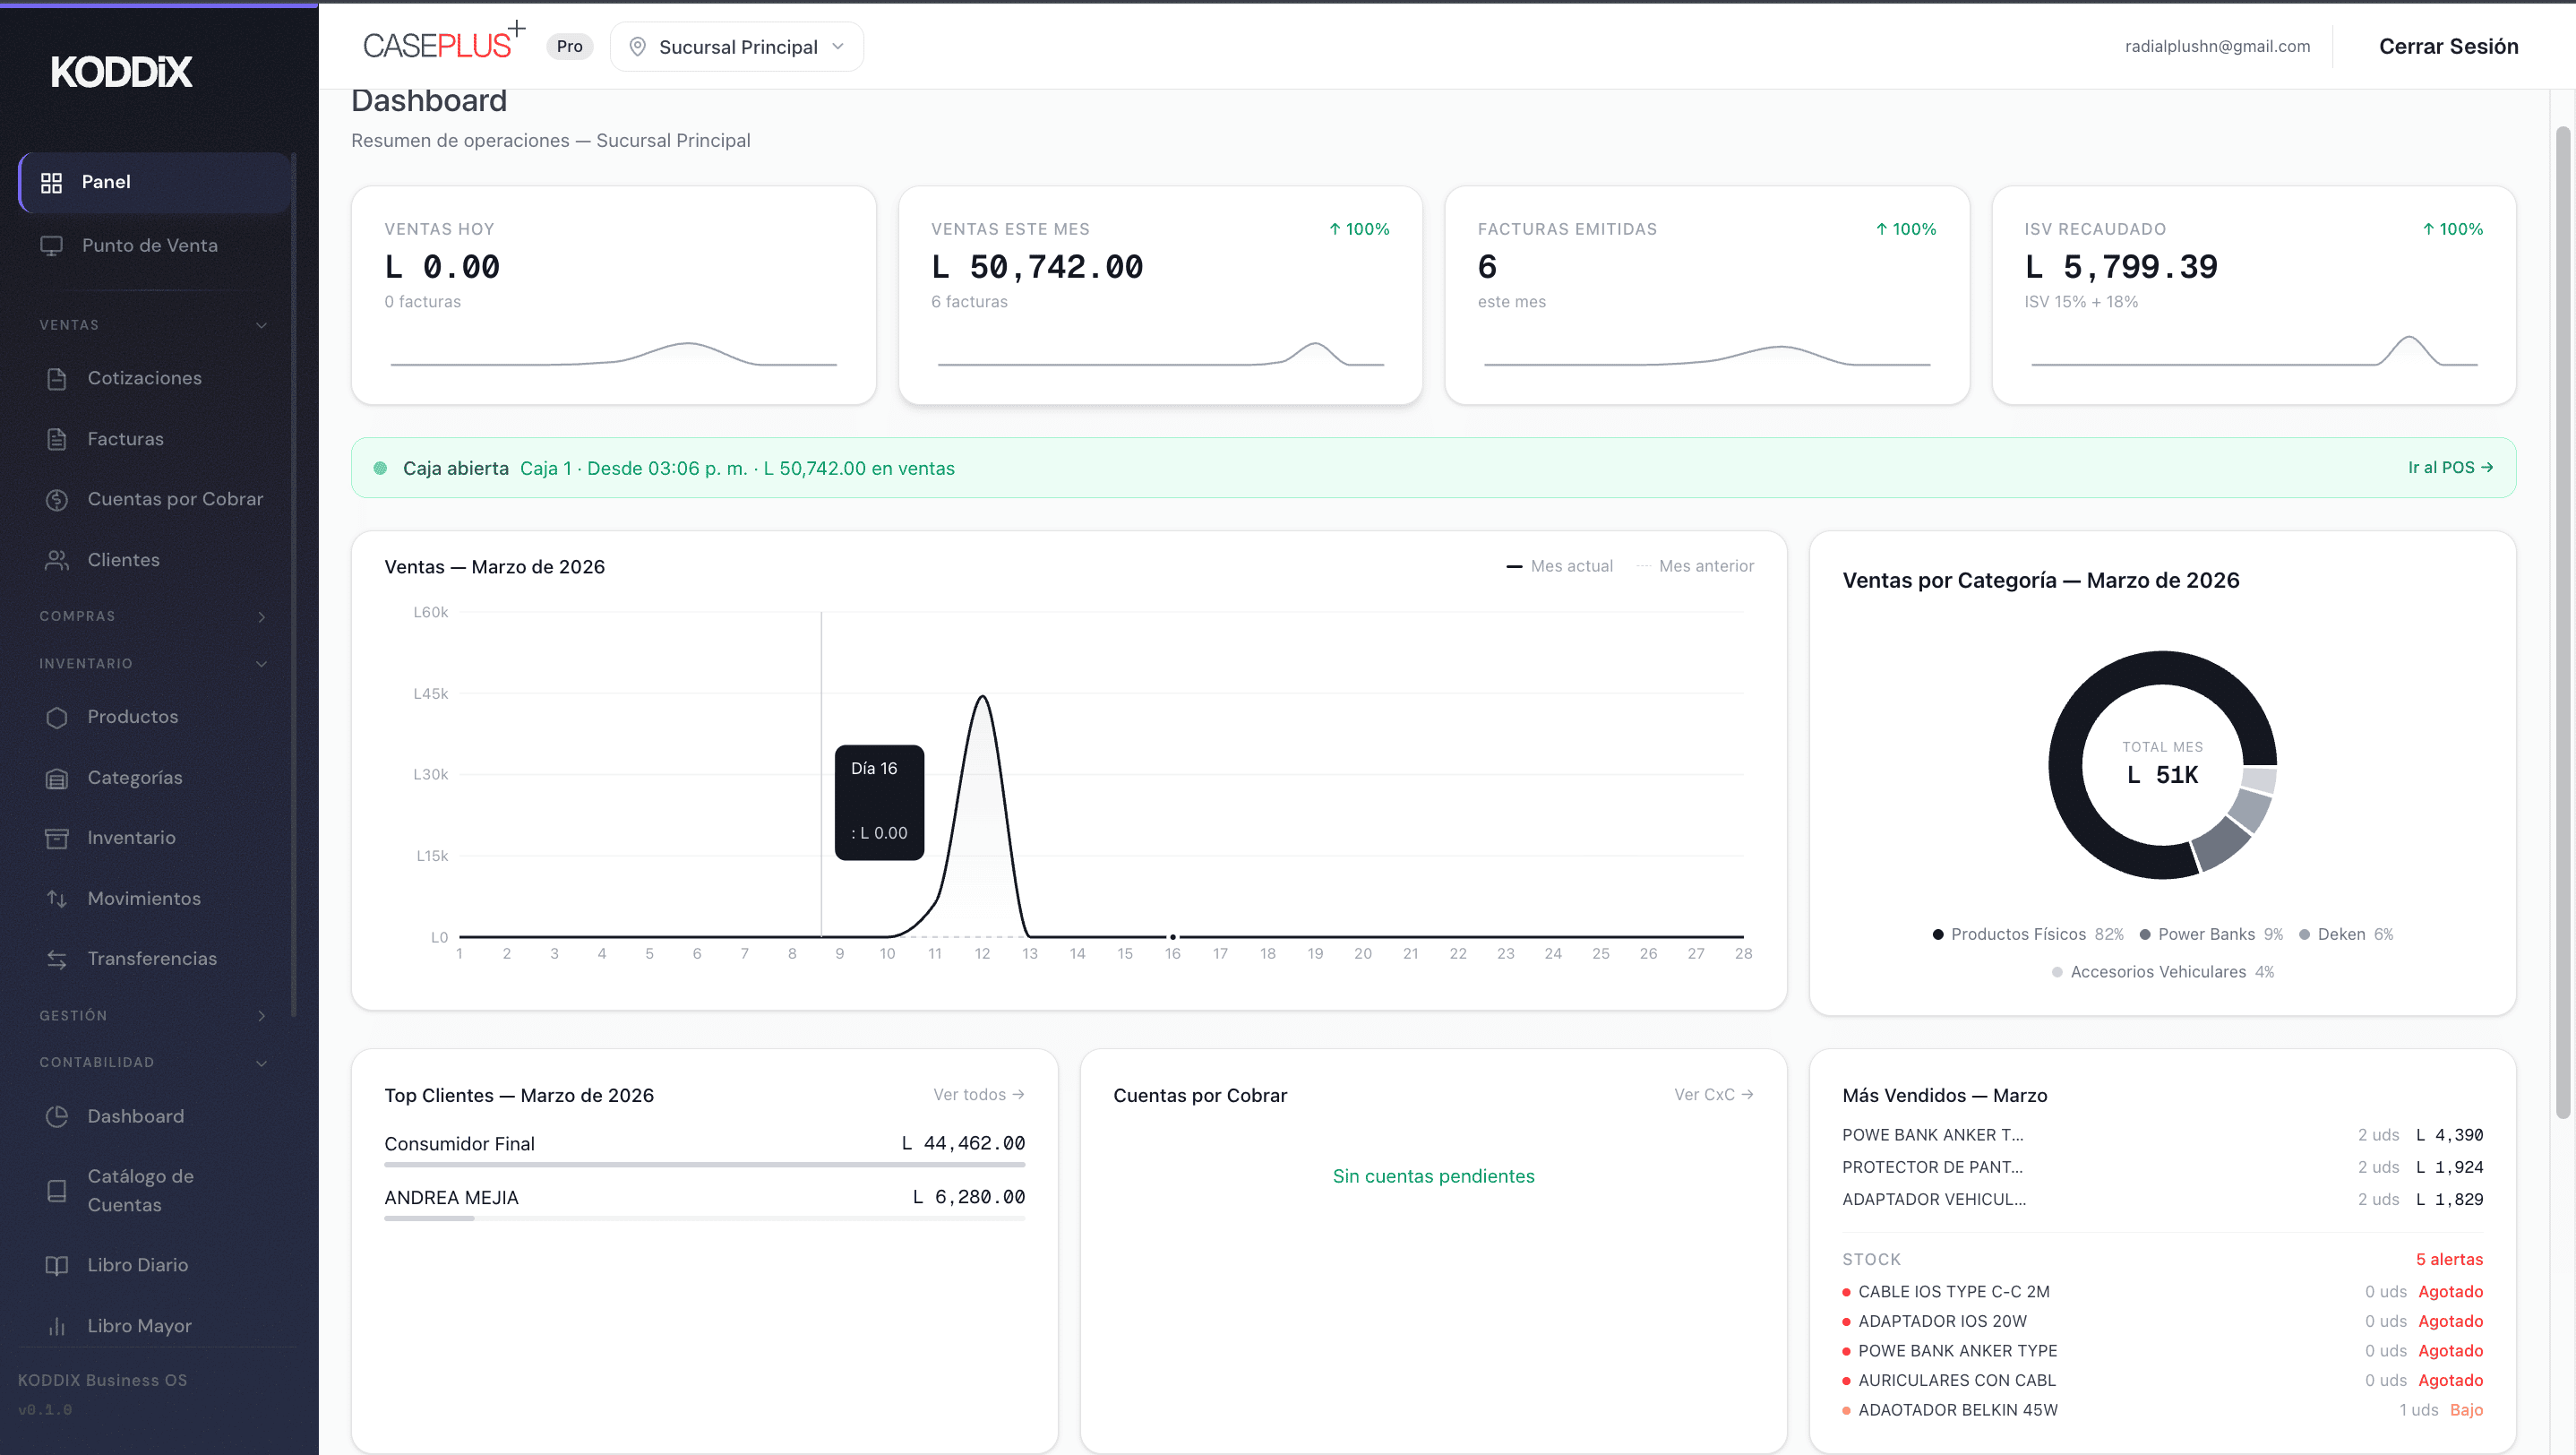
Task: Click the Productos hexagon icon
Action: pyautogui.click(x=57, y=718)
